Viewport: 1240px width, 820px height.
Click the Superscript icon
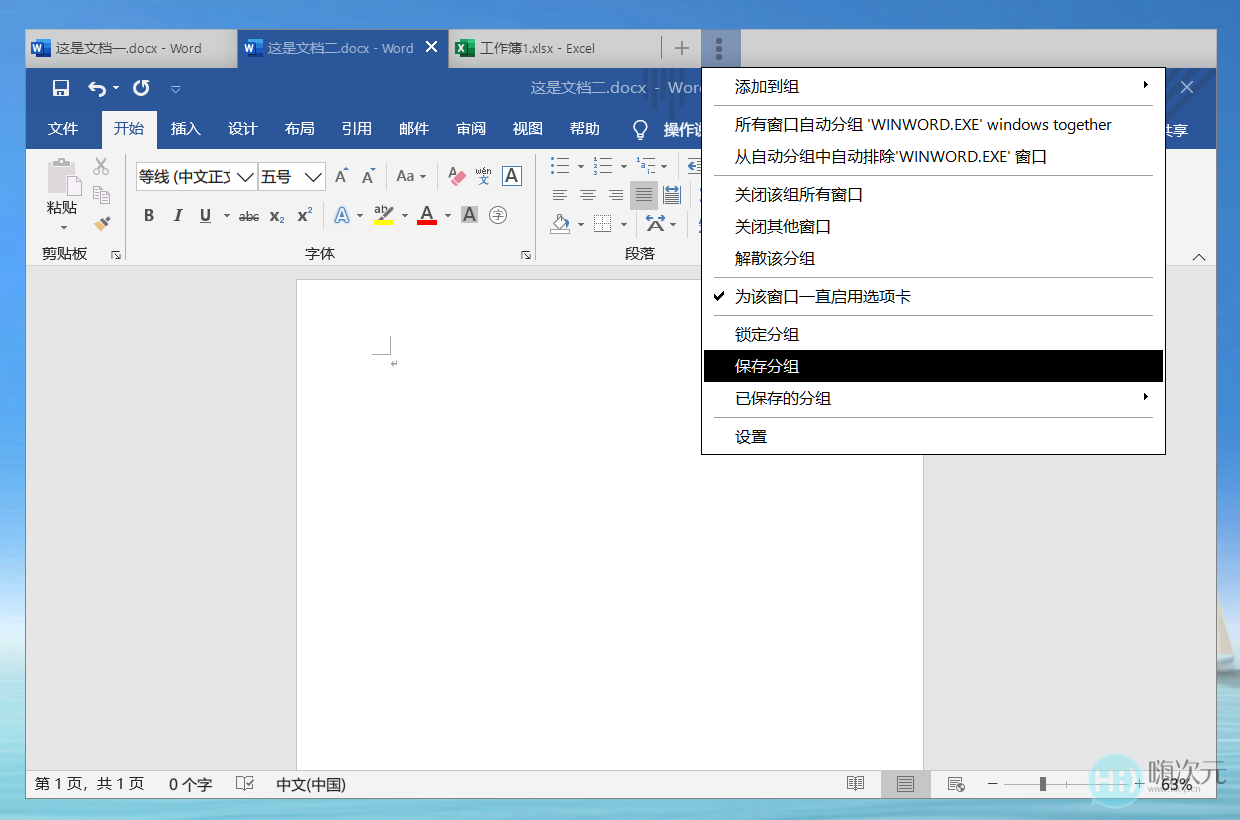[303, 214]
